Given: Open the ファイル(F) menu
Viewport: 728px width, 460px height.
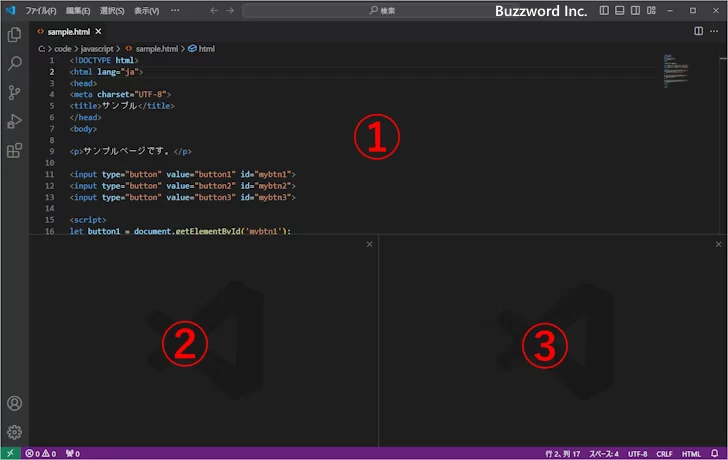Looking at the screenshot, I should (x=41, y=10).
